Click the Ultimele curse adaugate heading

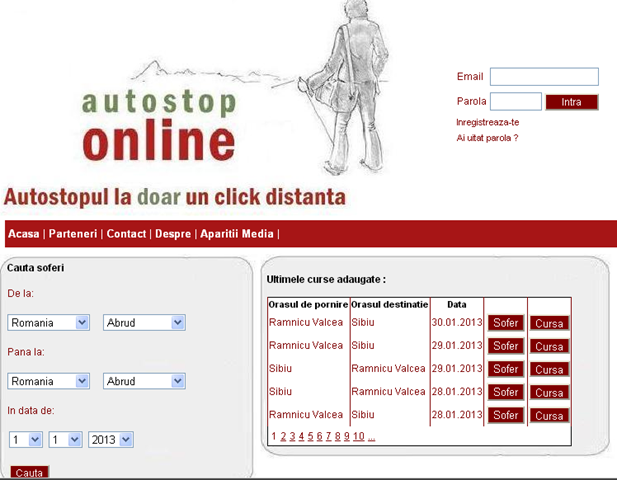click(x=326, y=280)
